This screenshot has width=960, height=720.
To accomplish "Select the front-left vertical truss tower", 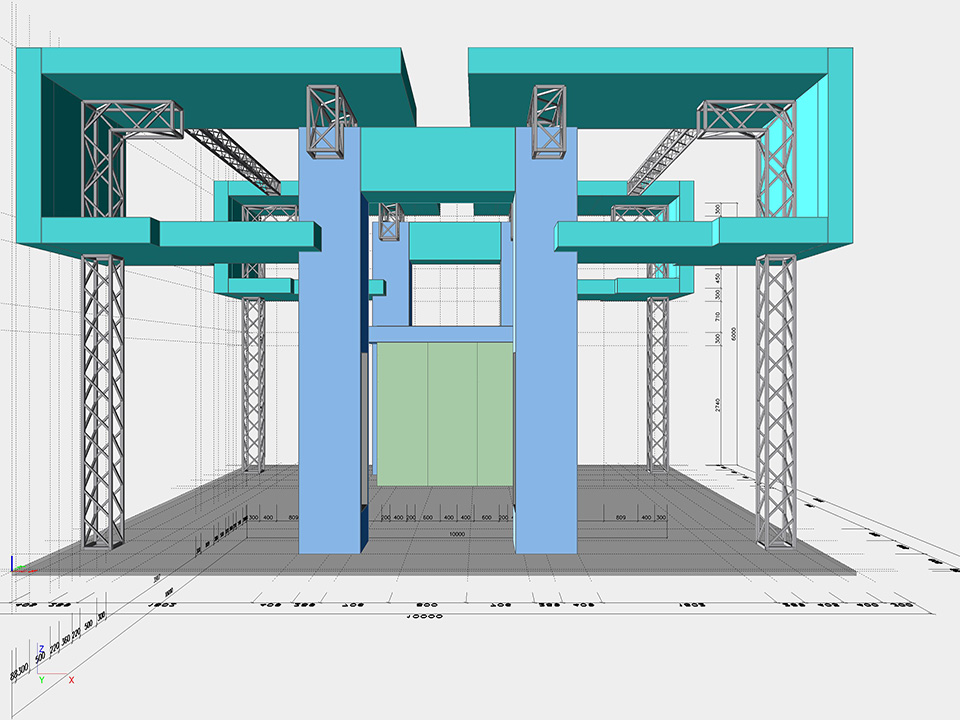I will click(103, 400).
